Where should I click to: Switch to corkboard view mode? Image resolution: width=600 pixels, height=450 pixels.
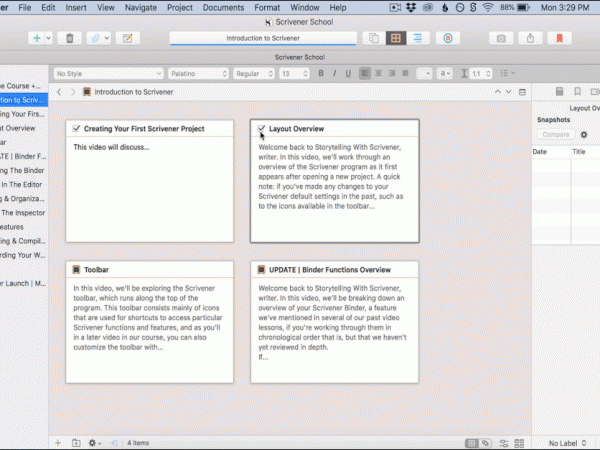pos(396,39)
